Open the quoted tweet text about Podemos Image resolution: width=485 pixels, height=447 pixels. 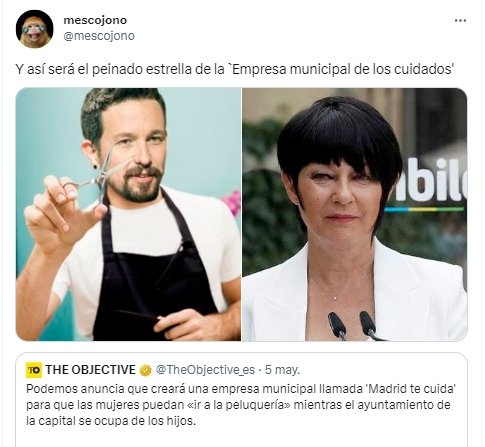point(241,405)
